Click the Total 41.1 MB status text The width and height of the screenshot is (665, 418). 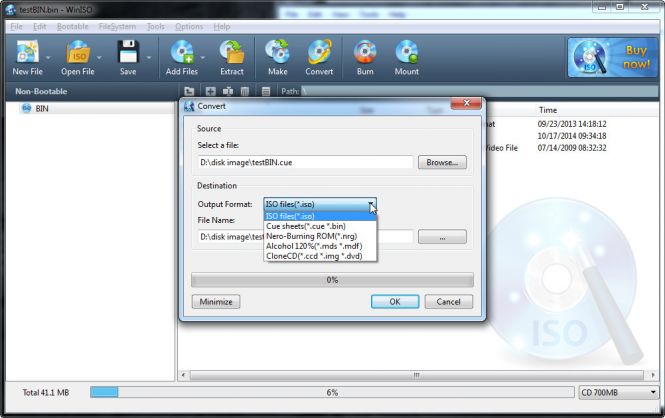point(46,393)
